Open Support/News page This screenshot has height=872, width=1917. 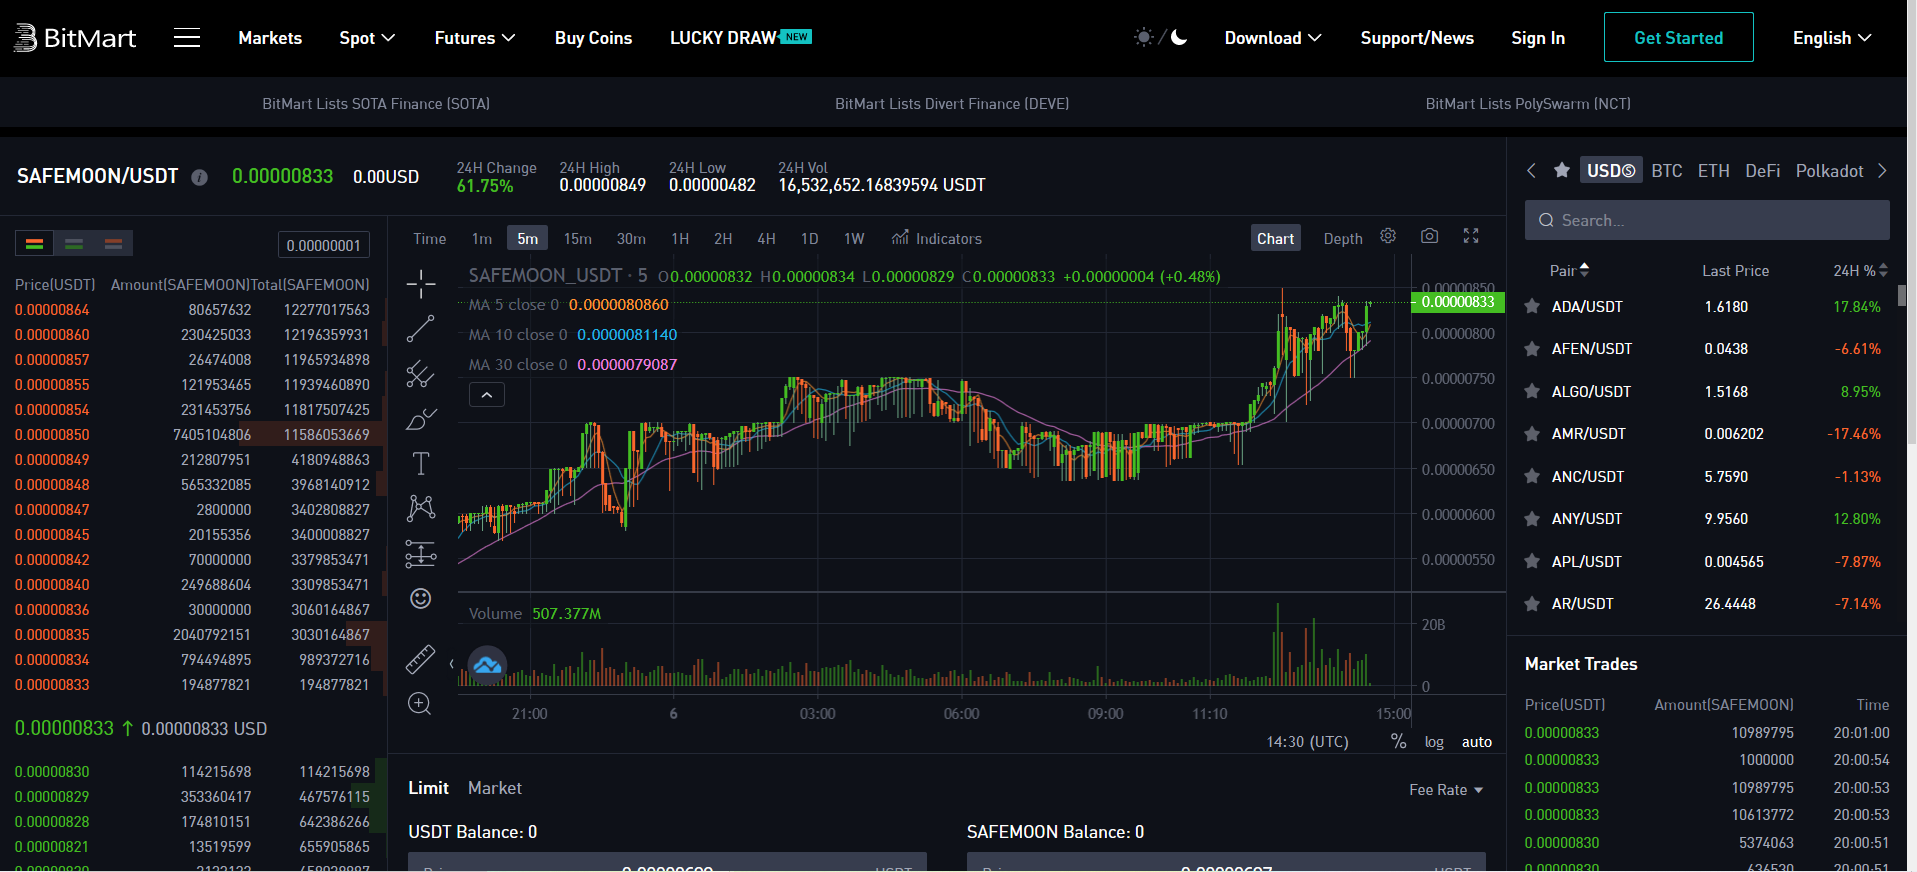(1417, 38)
